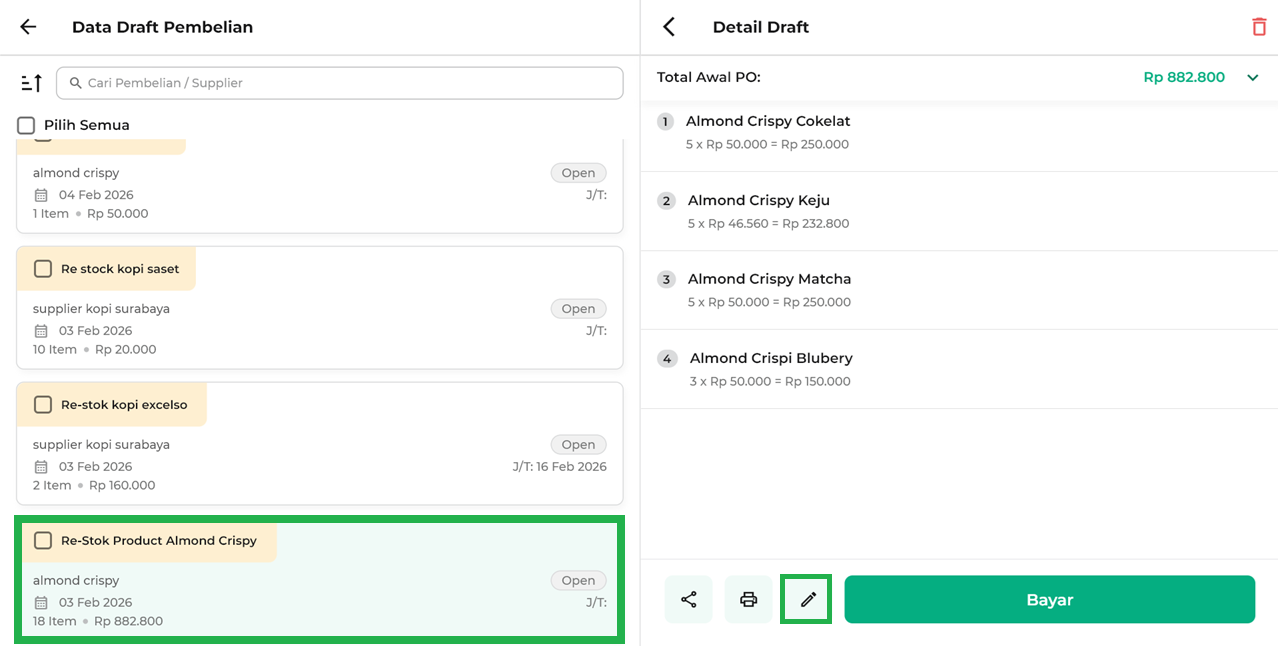Select the Almond Crispi Blubery item

958,369
